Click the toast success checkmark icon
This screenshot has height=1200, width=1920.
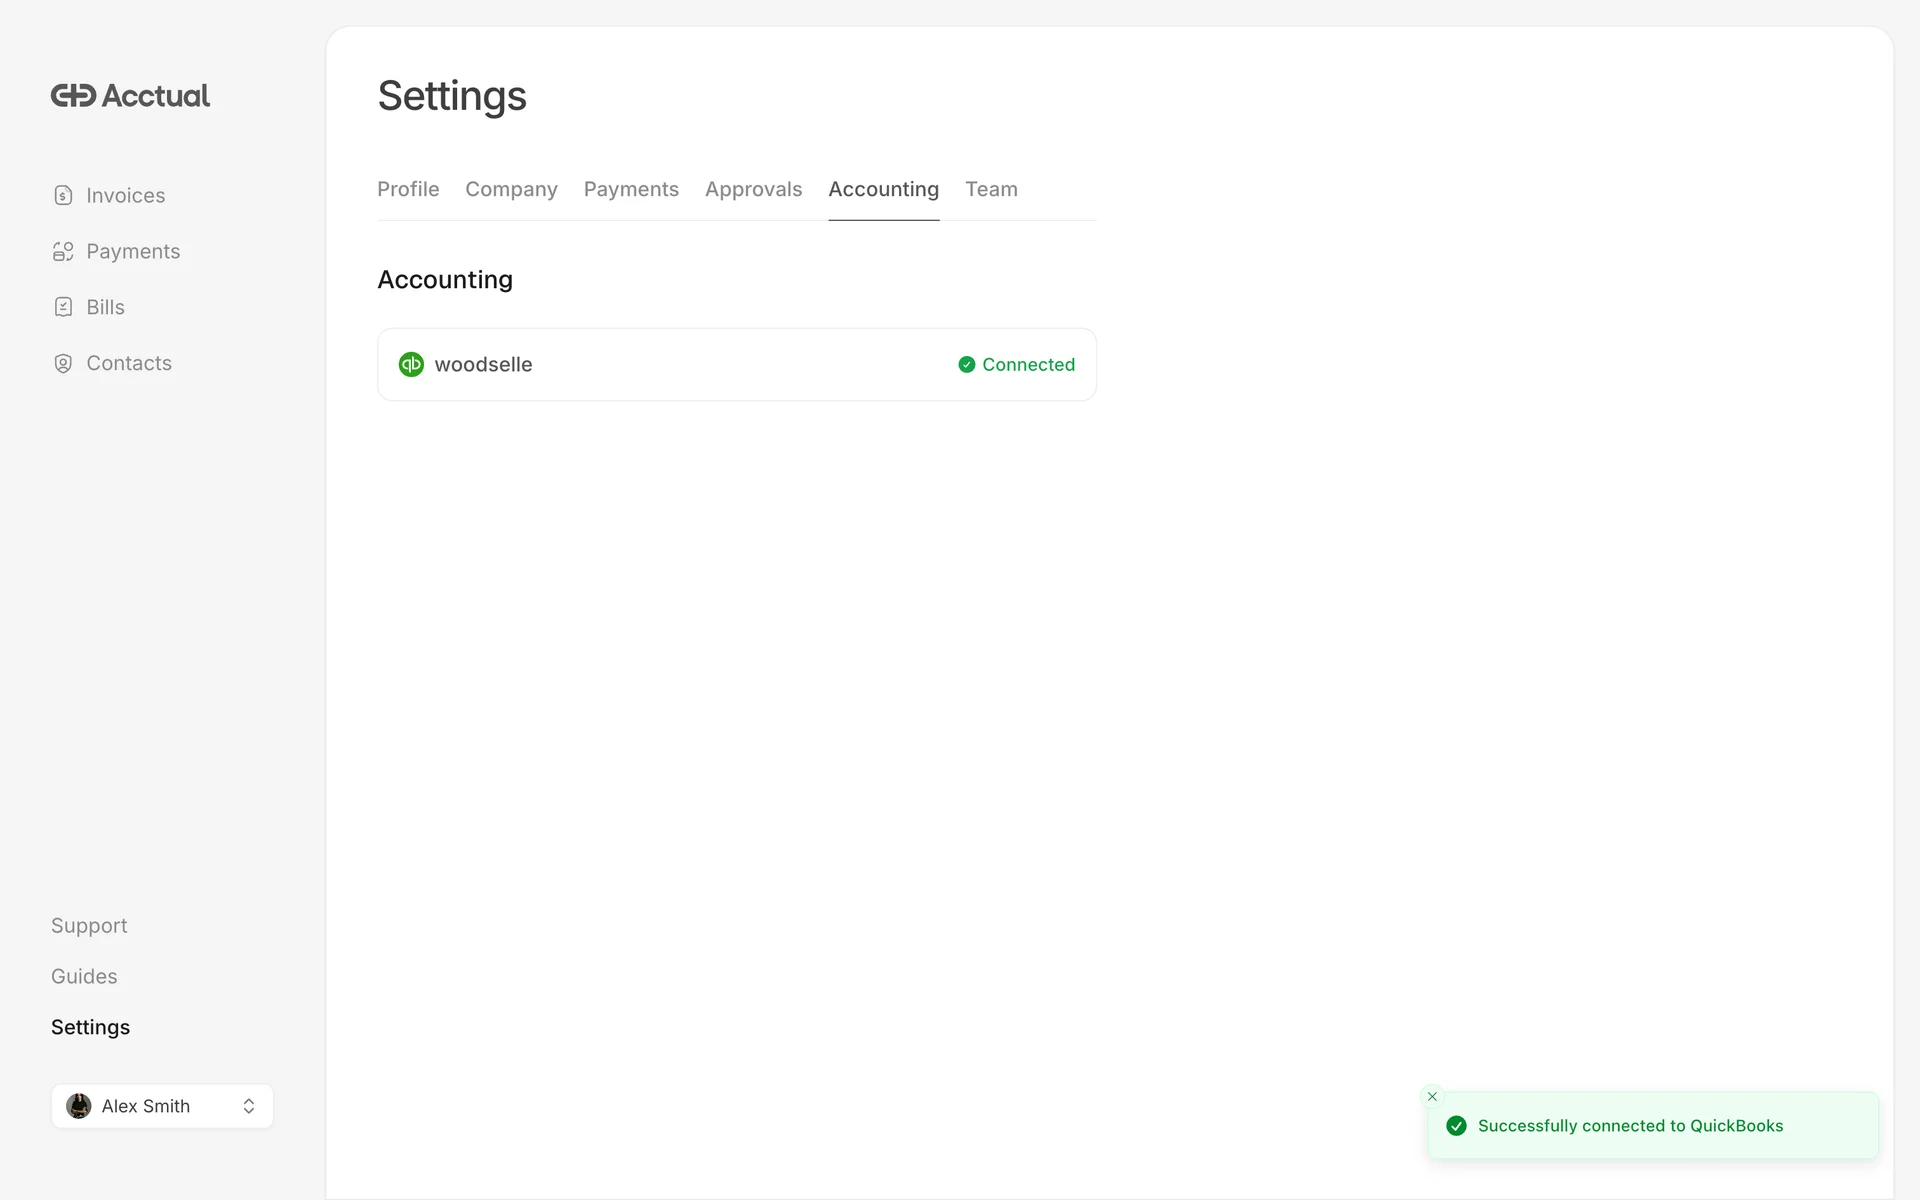pos(1456,1126)
